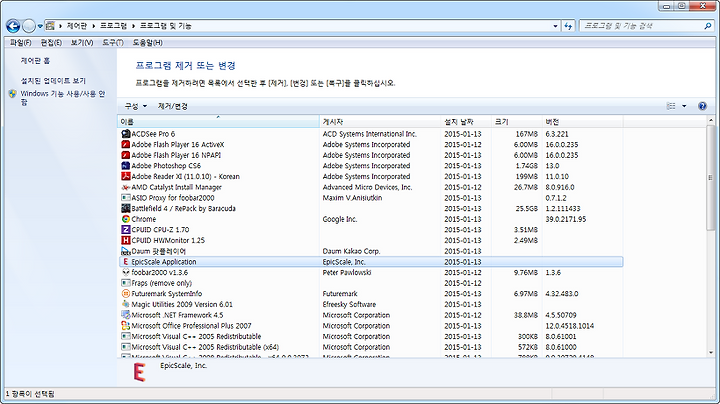Open the 도움말(H) menu
Image resolution: width=720 pixels, height=404 pixels.
click(147, 43)
